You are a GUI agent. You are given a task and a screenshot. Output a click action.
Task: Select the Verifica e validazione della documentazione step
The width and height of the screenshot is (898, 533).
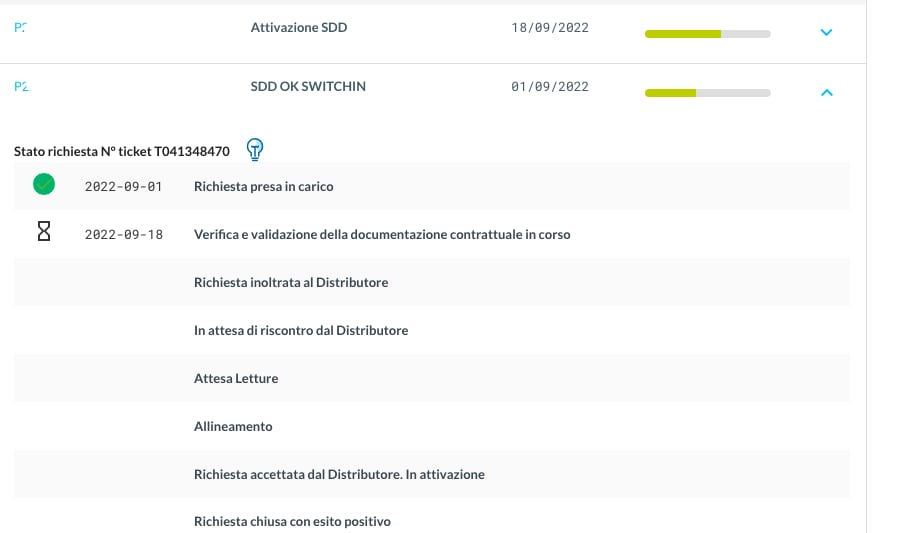(x=382, y=235)
